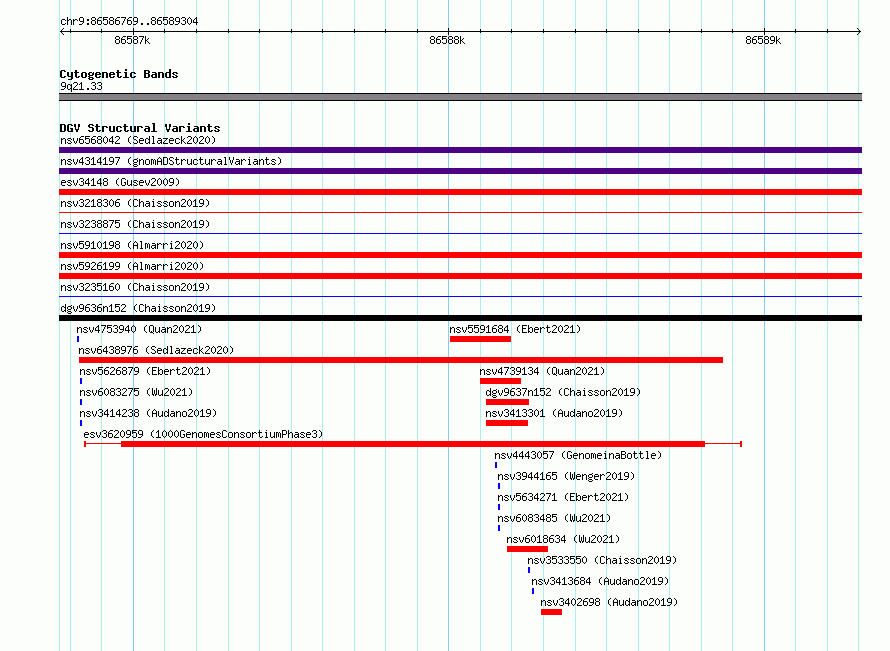Open nsv3414238 (Audano2019) label
This screenshot has width=890, height=651.
[148, 413]
